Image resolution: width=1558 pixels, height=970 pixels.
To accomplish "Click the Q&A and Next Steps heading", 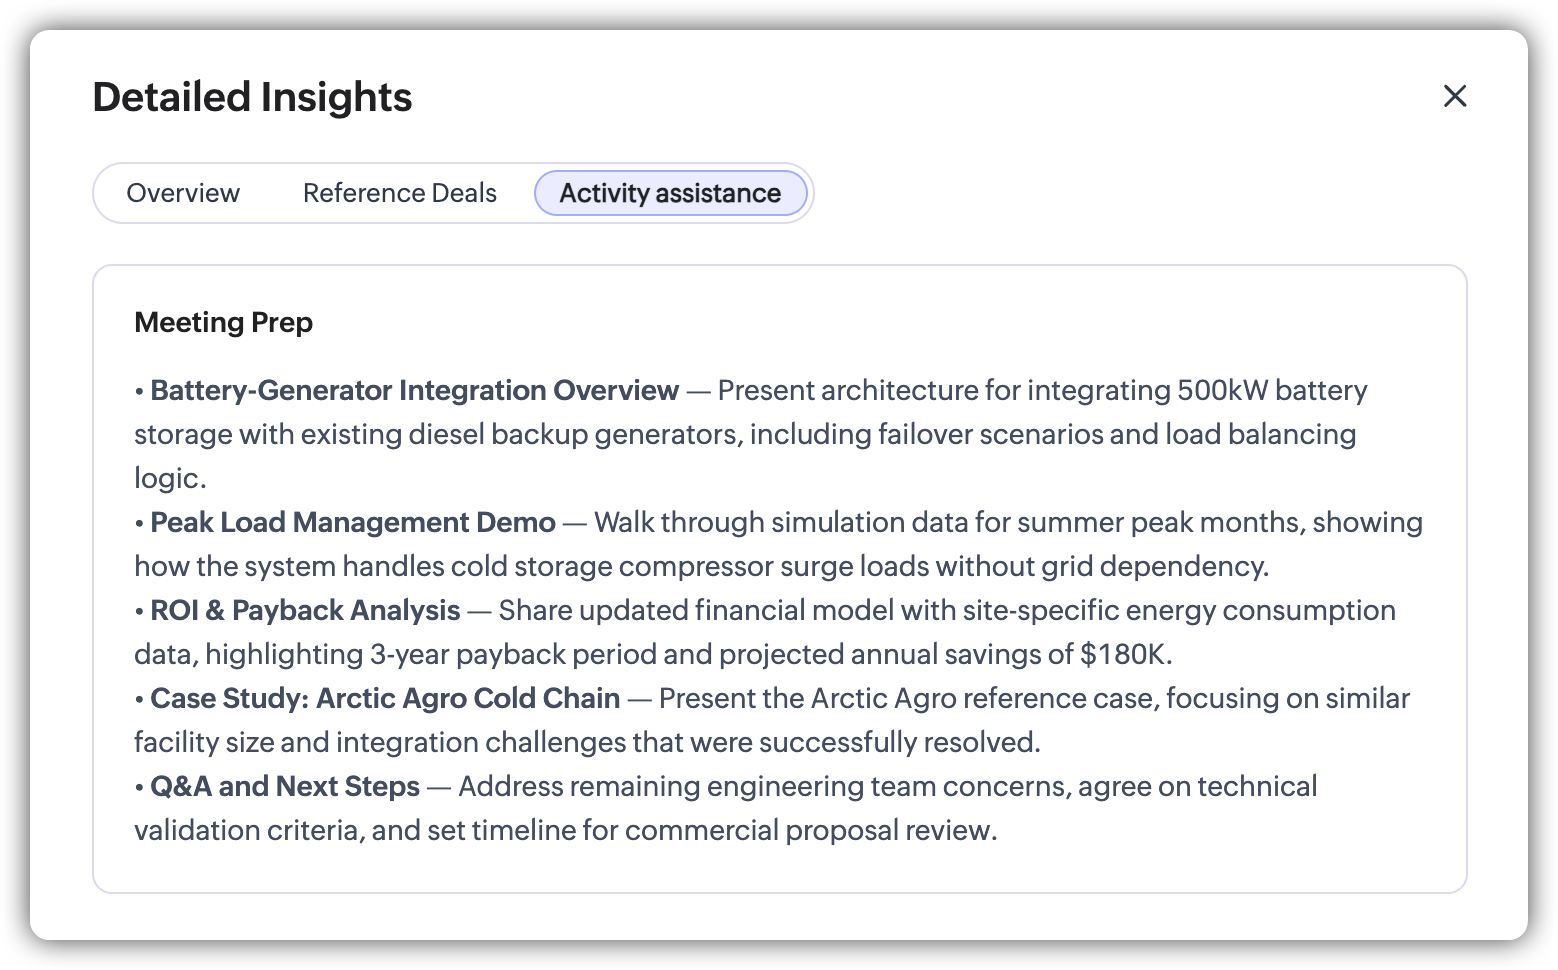I will (x=285, y=786).
